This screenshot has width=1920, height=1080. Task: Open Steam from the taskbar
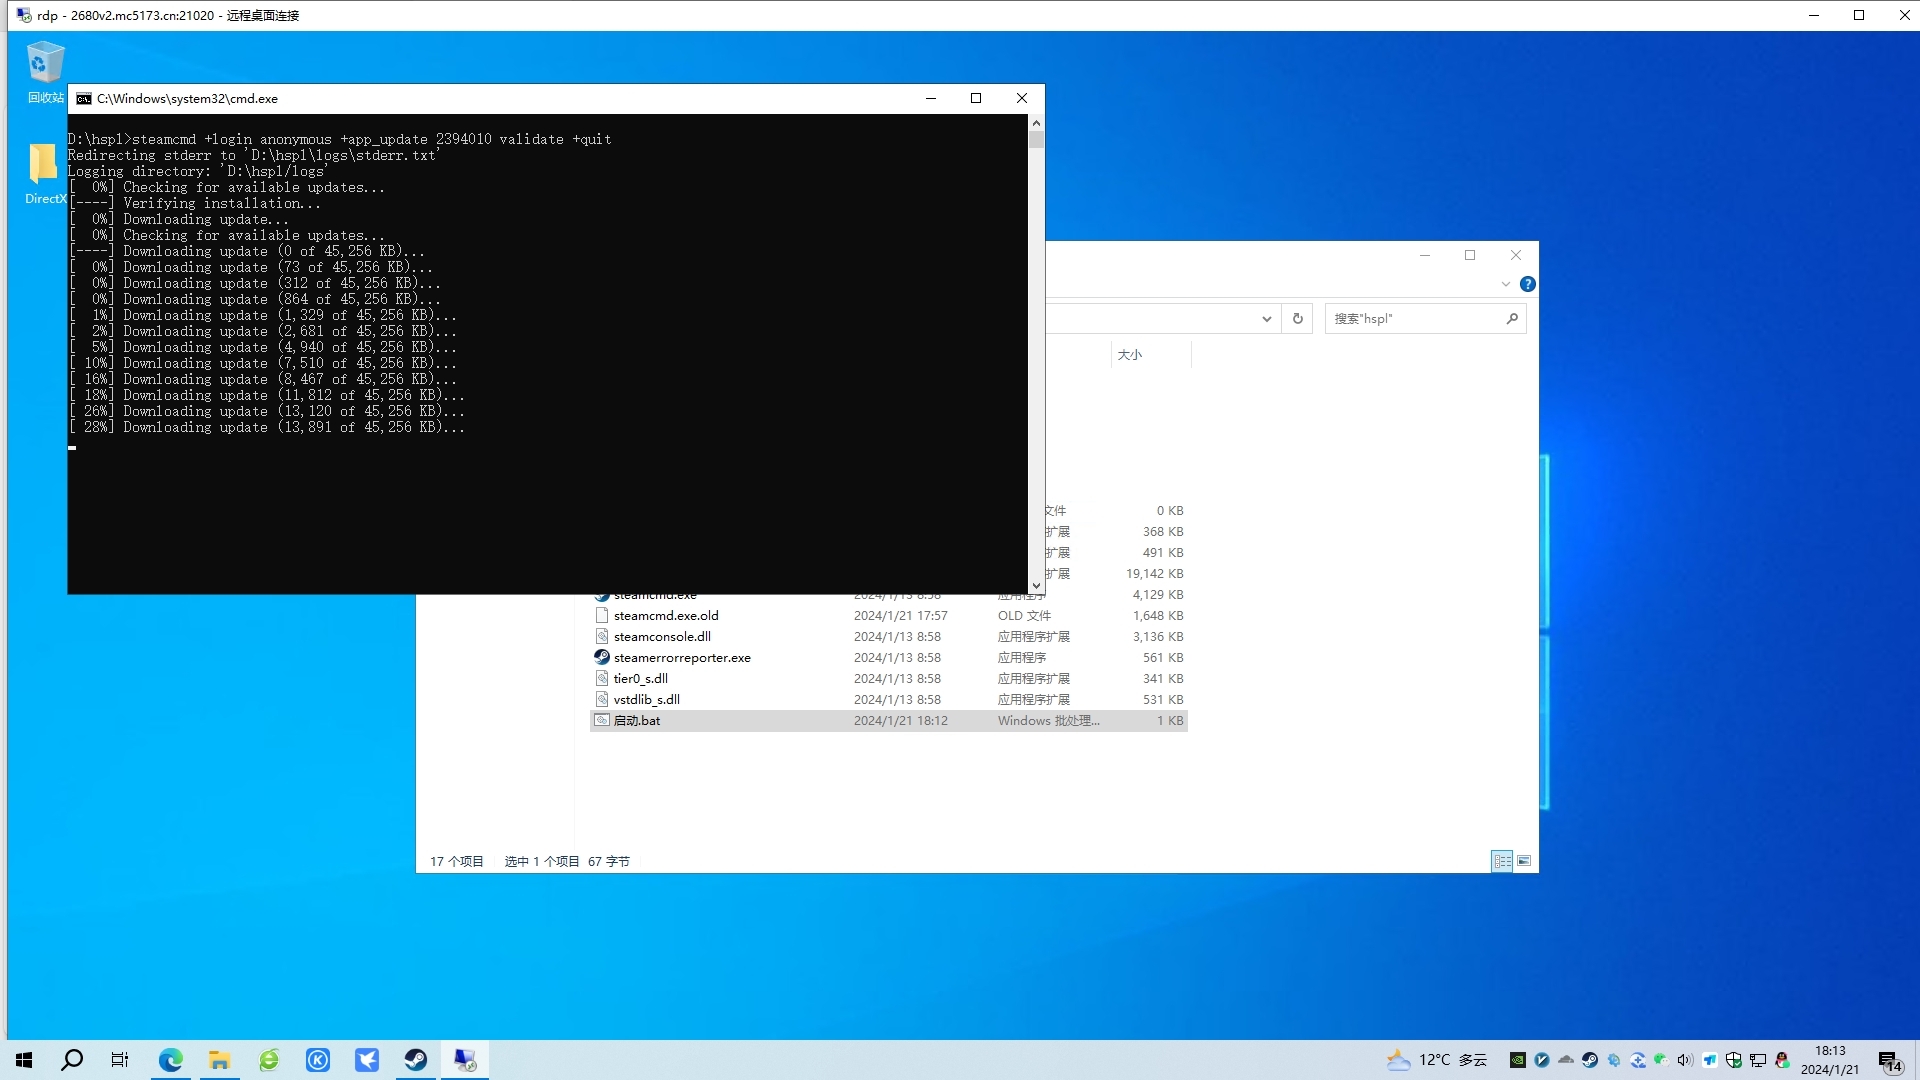pyautogui.click(x=416, y=1060)
